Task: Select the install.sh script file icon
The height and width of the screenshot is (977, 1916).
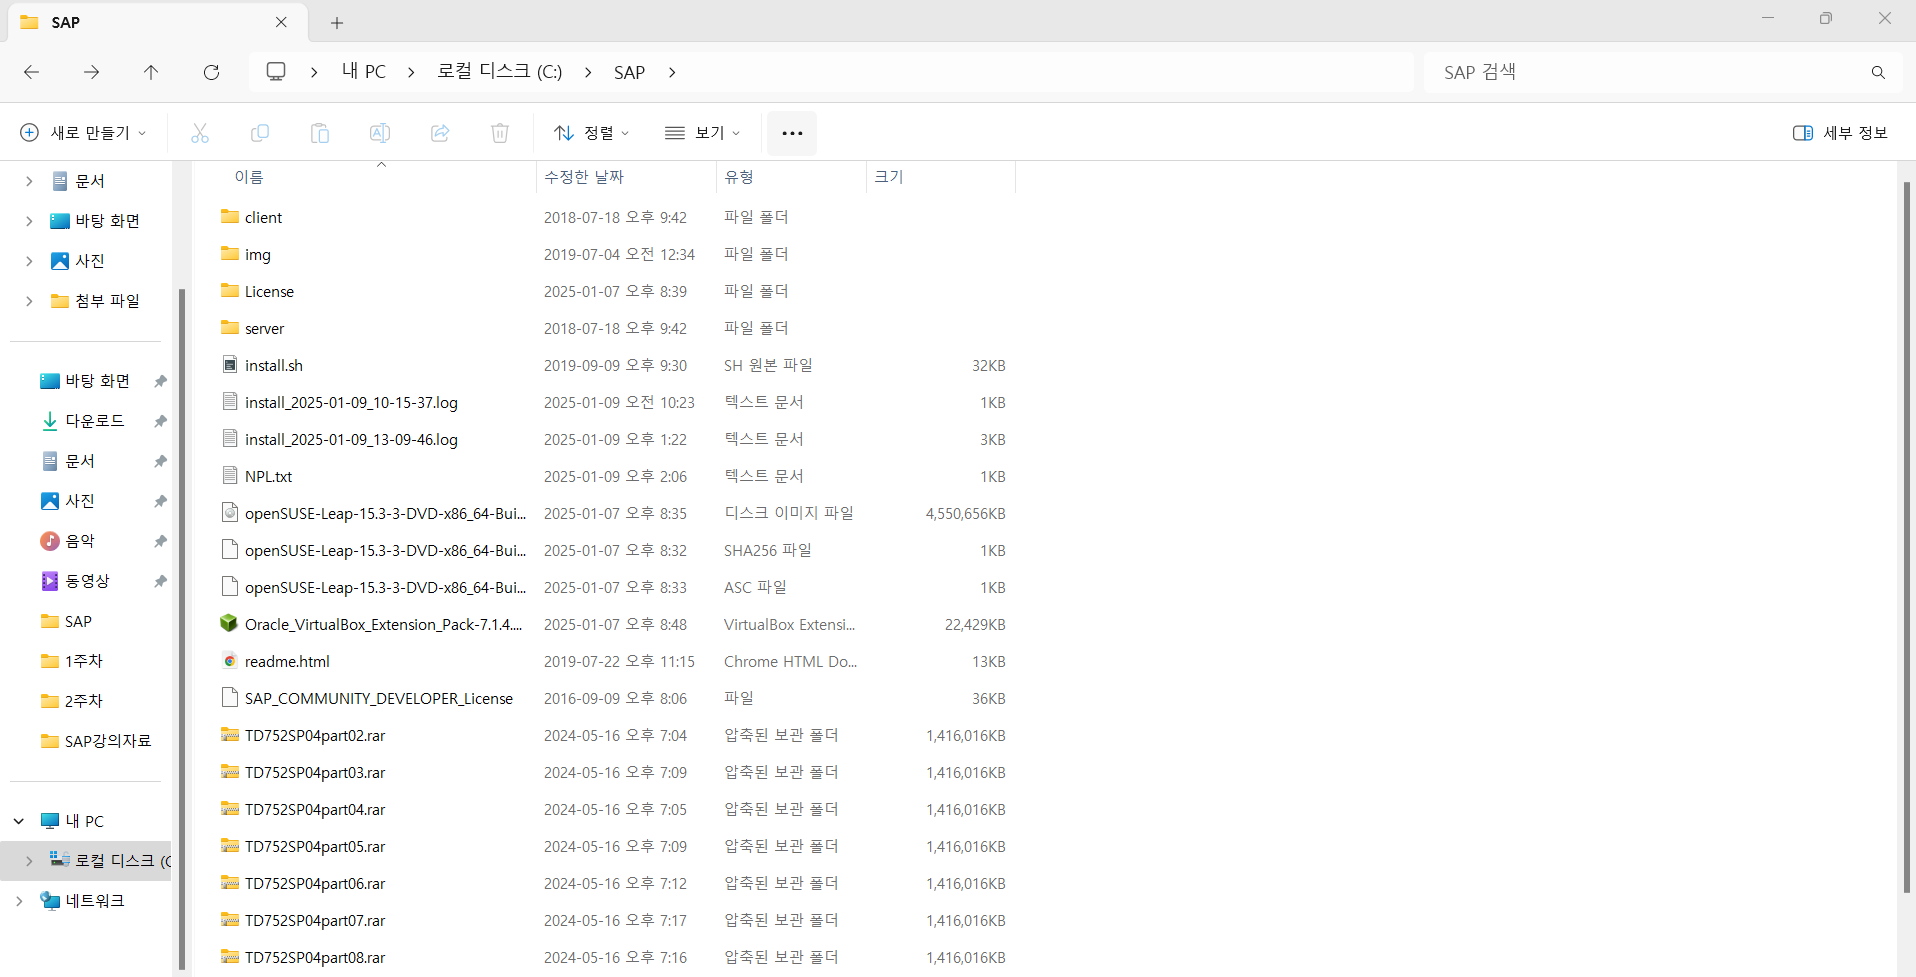Action: coord(230,365)
